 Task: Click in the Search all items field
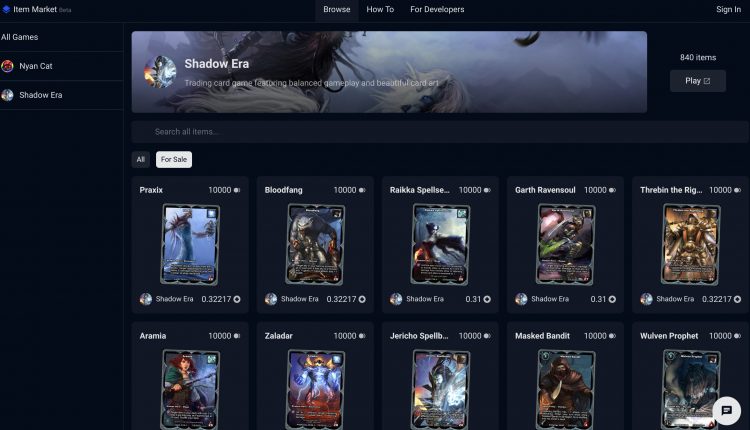(x=440, y=132)
